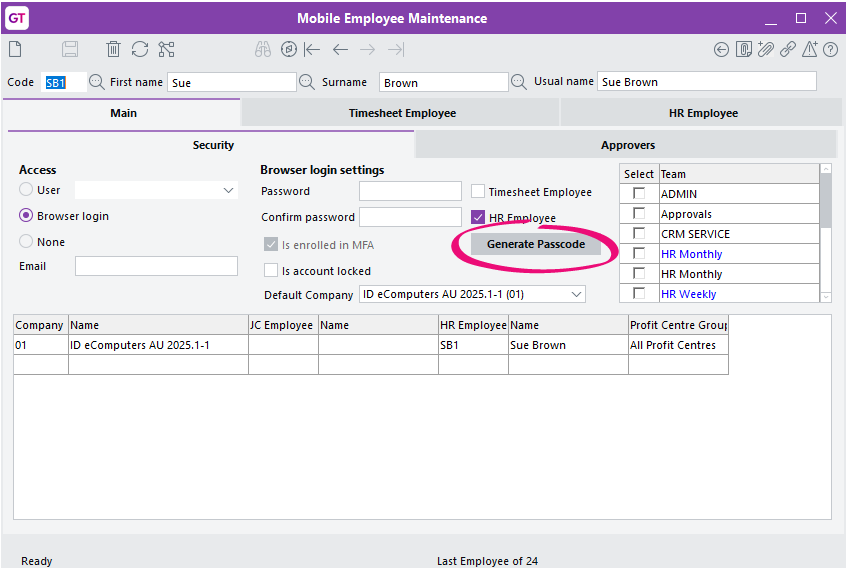Screen dimensions: 847x569
Task: Click the Delete trash can icon
Action: coord(113,50)
